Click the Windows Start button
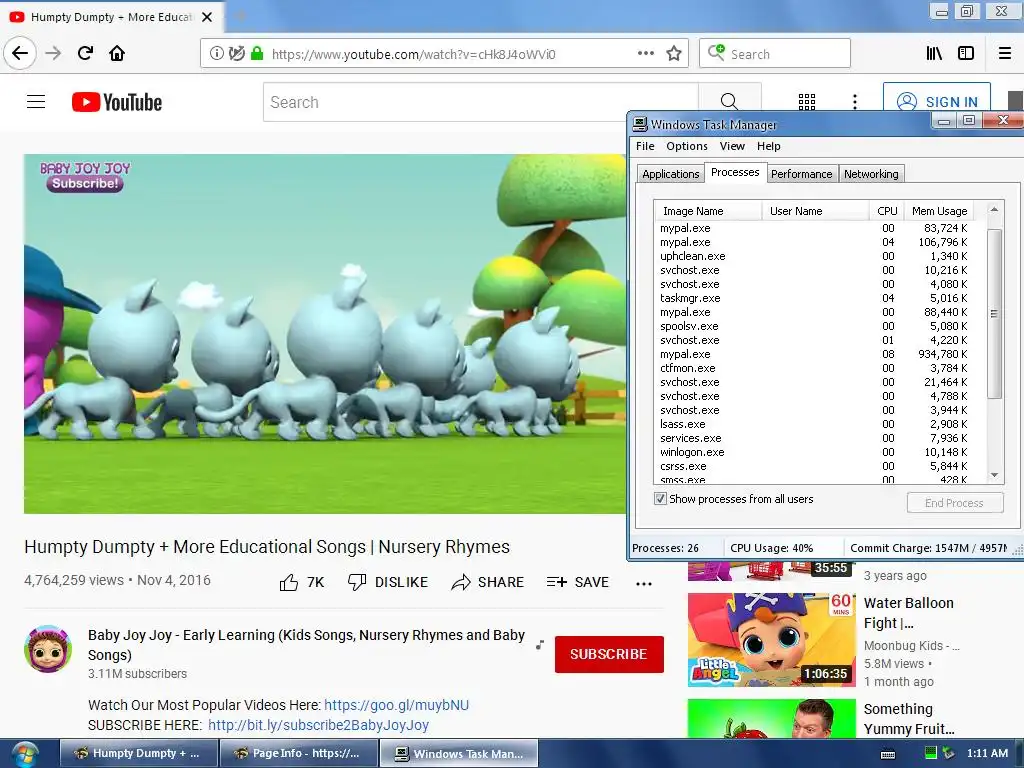This screenshot has height=768, width=1024. click(24, 755)
